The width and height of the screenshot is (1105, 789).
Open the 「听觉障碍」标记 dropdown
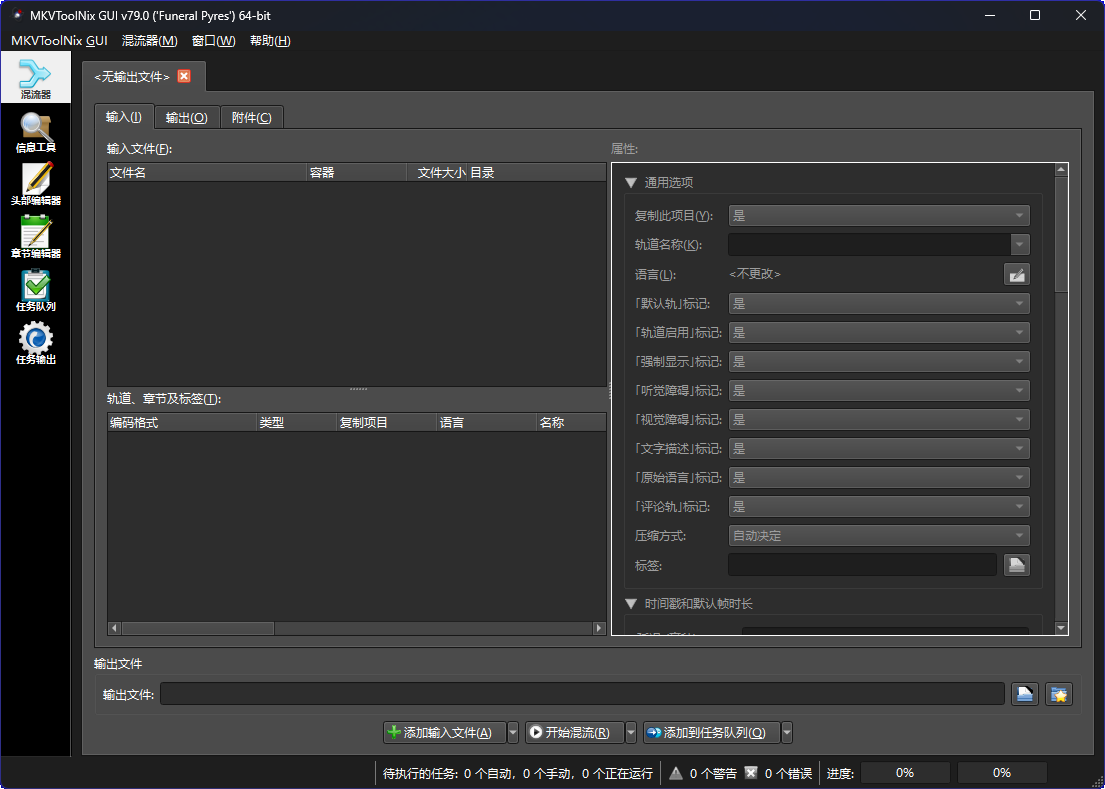[x=879, y=390]
